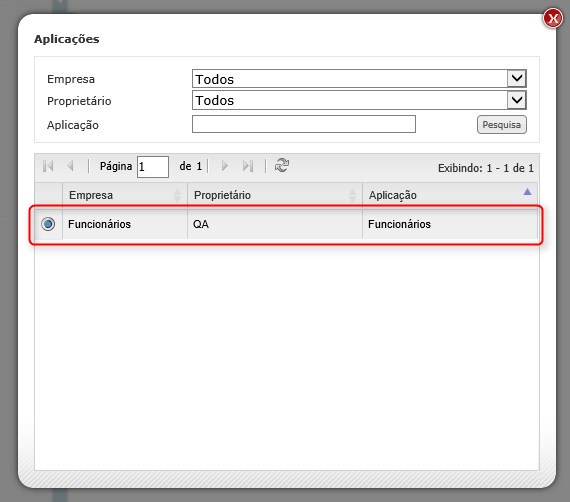Click the 'Exibindo: 1 - 1 de 1' text
Screen dimensions: 570x502
tap(486, 168)
